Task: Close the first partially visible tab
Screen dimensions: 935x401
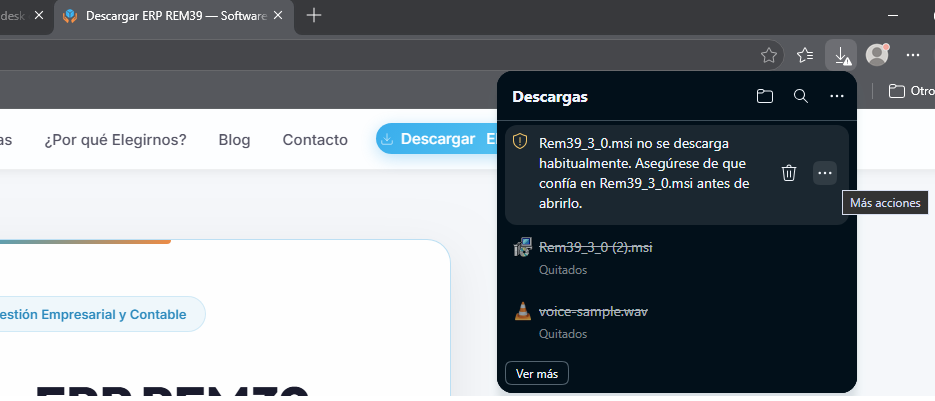Action: [x=39, y=16]
